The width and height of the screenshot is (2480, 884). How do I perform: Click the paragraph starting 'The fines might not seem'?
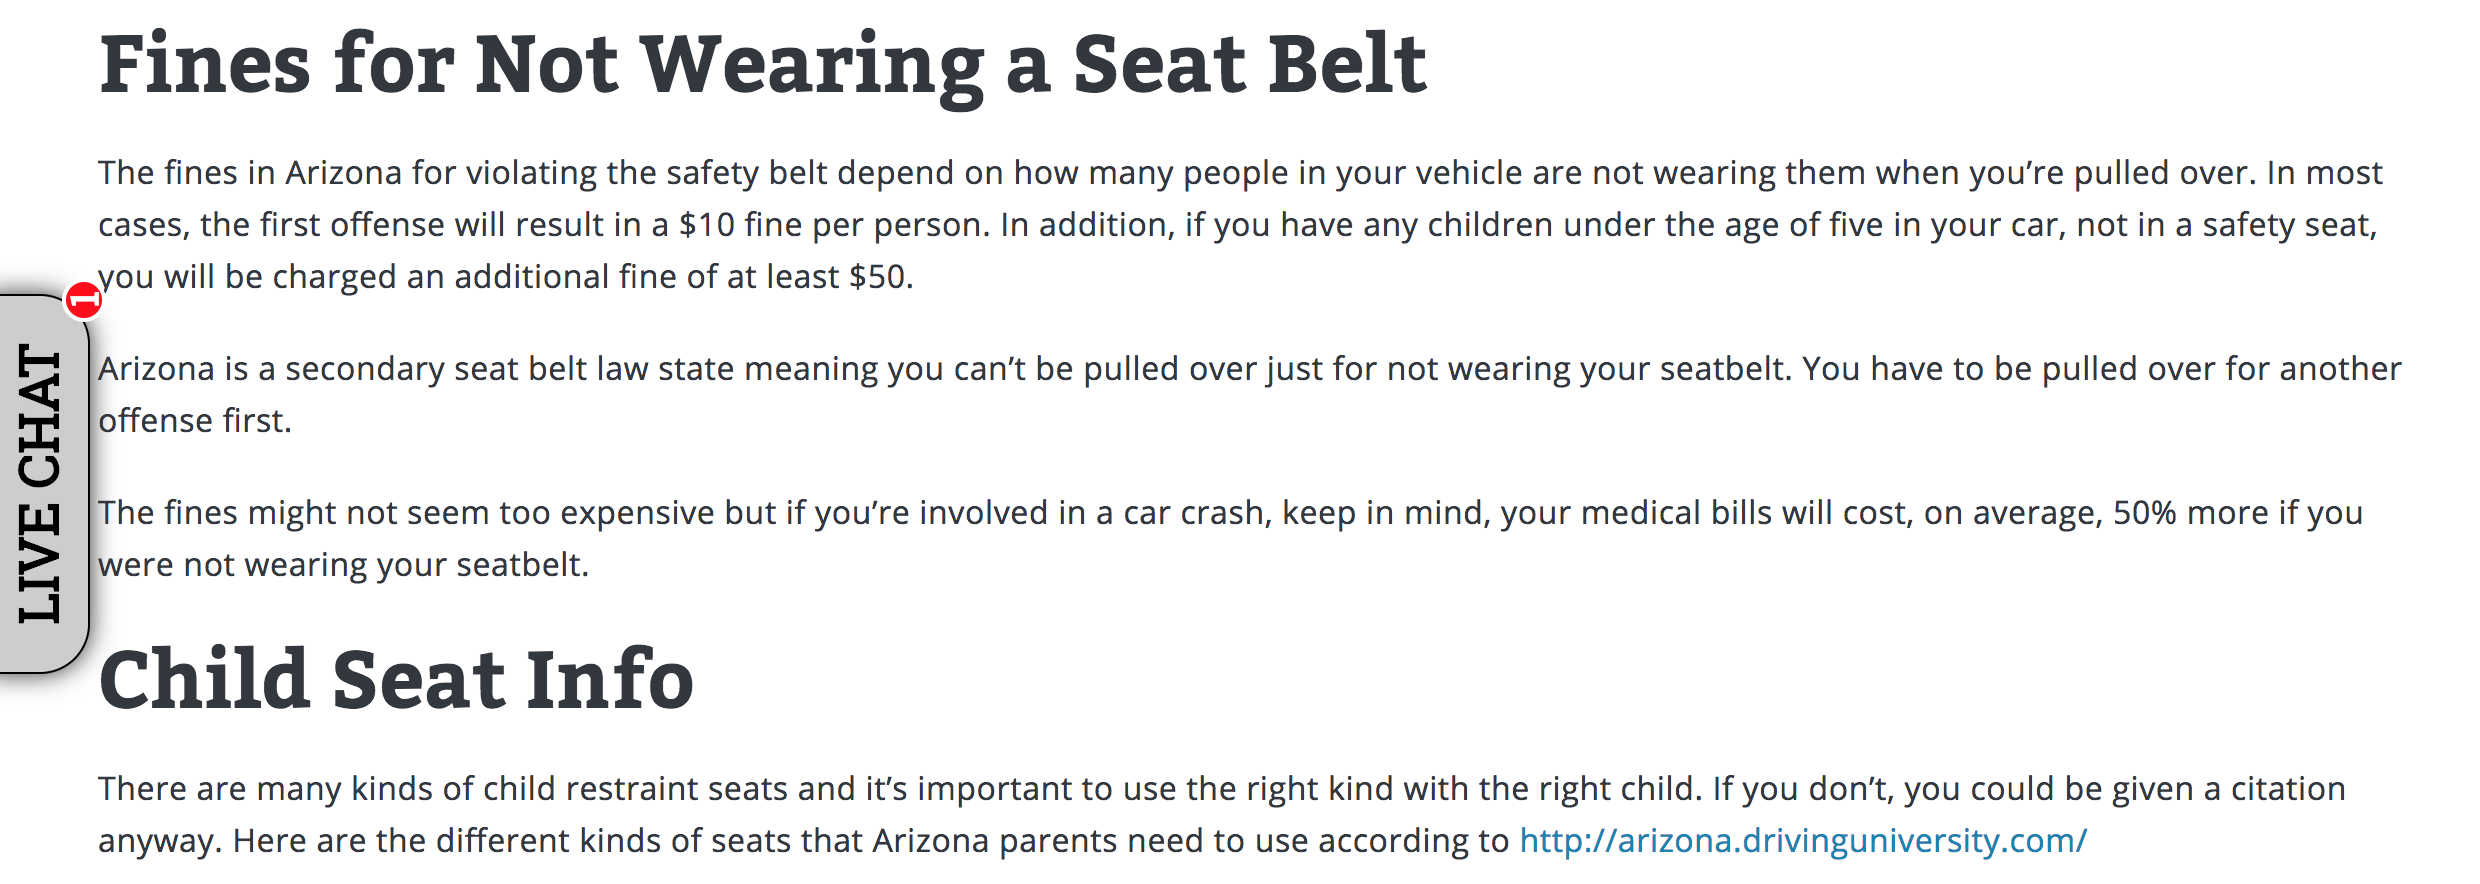pyautogui.click(x=1230, y=539)
